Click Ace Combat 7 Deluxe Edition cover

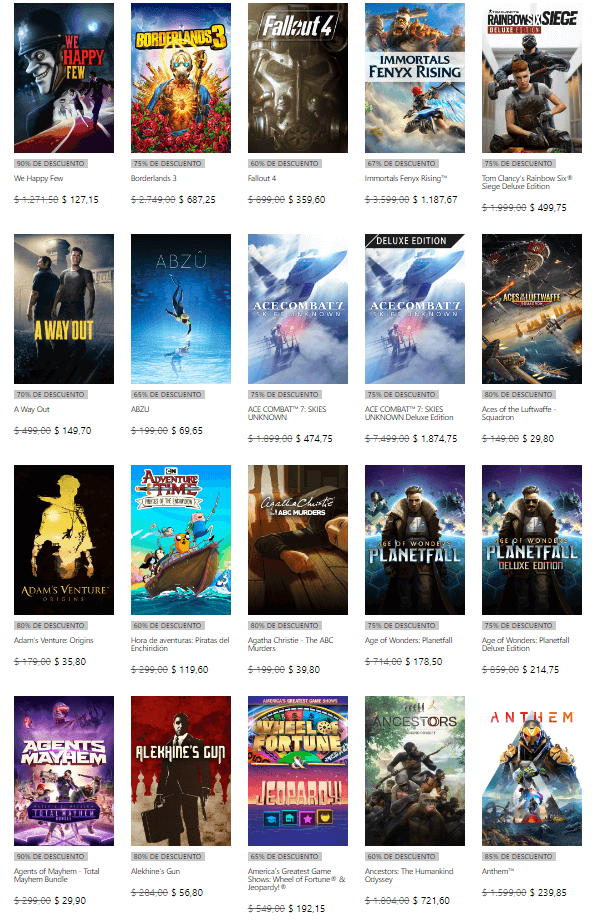coord(415,309)
